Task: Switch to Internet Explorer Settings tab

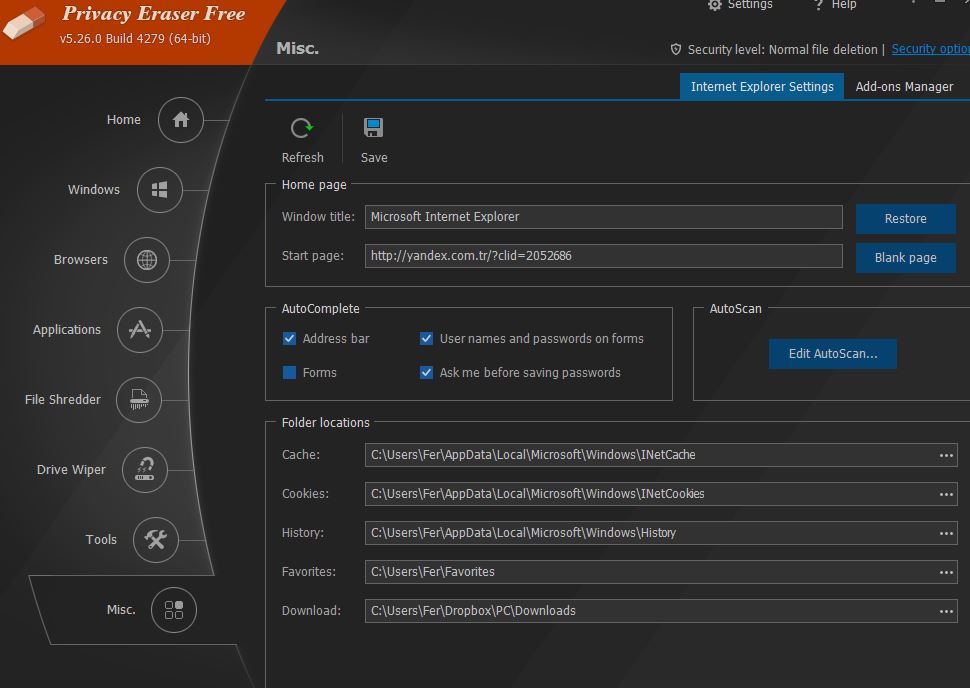Action: point(762,87)
